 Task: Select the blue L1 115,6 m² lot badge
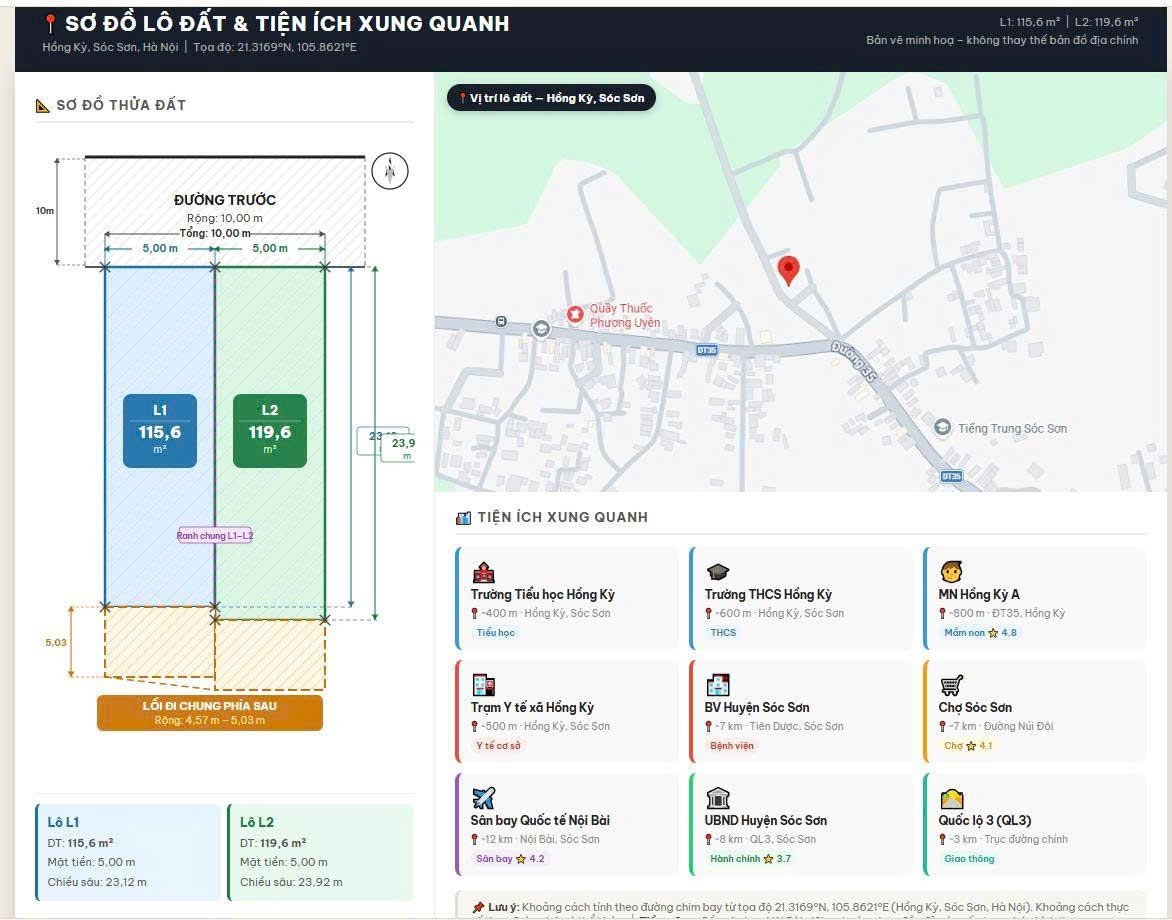[x=160, y=431]
